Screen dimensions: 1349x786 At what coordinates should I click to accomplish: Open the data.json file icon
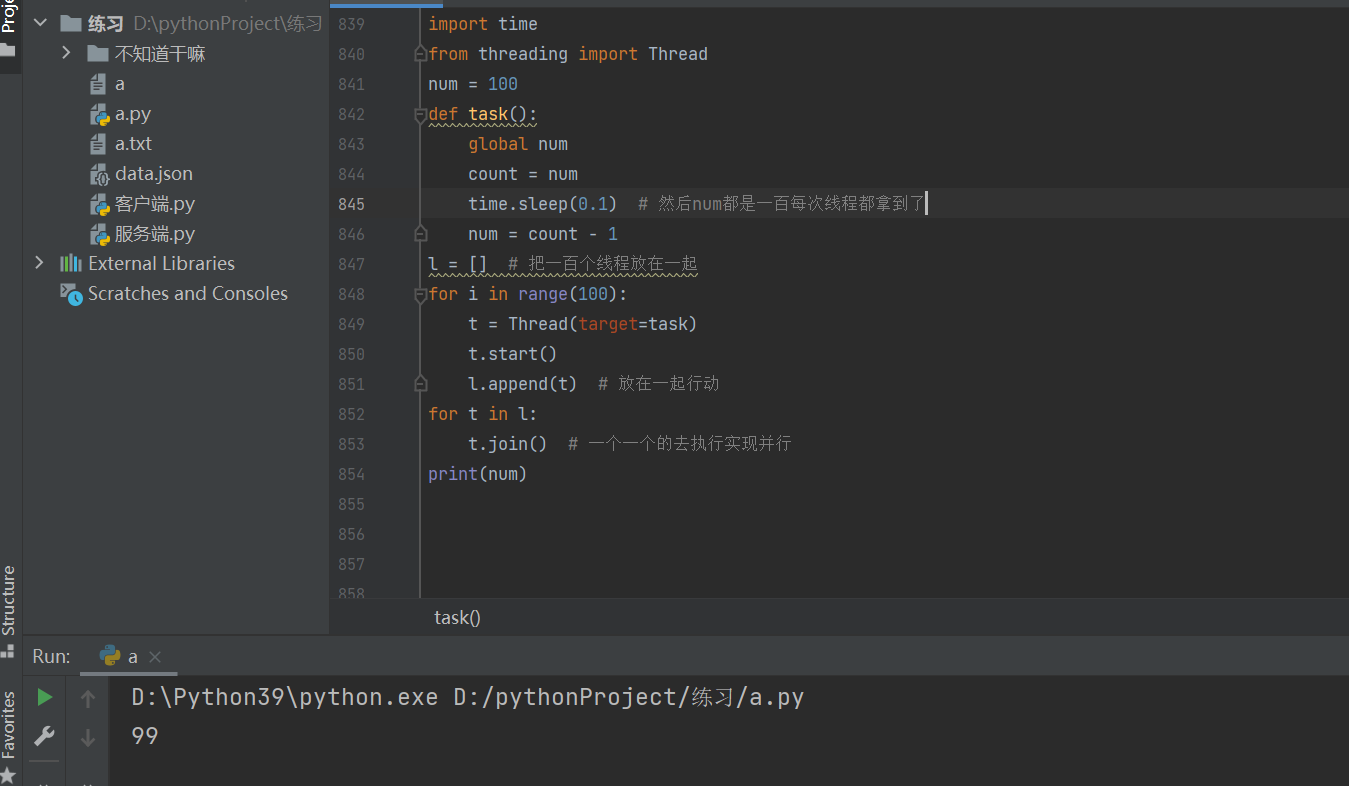point(98,174)
